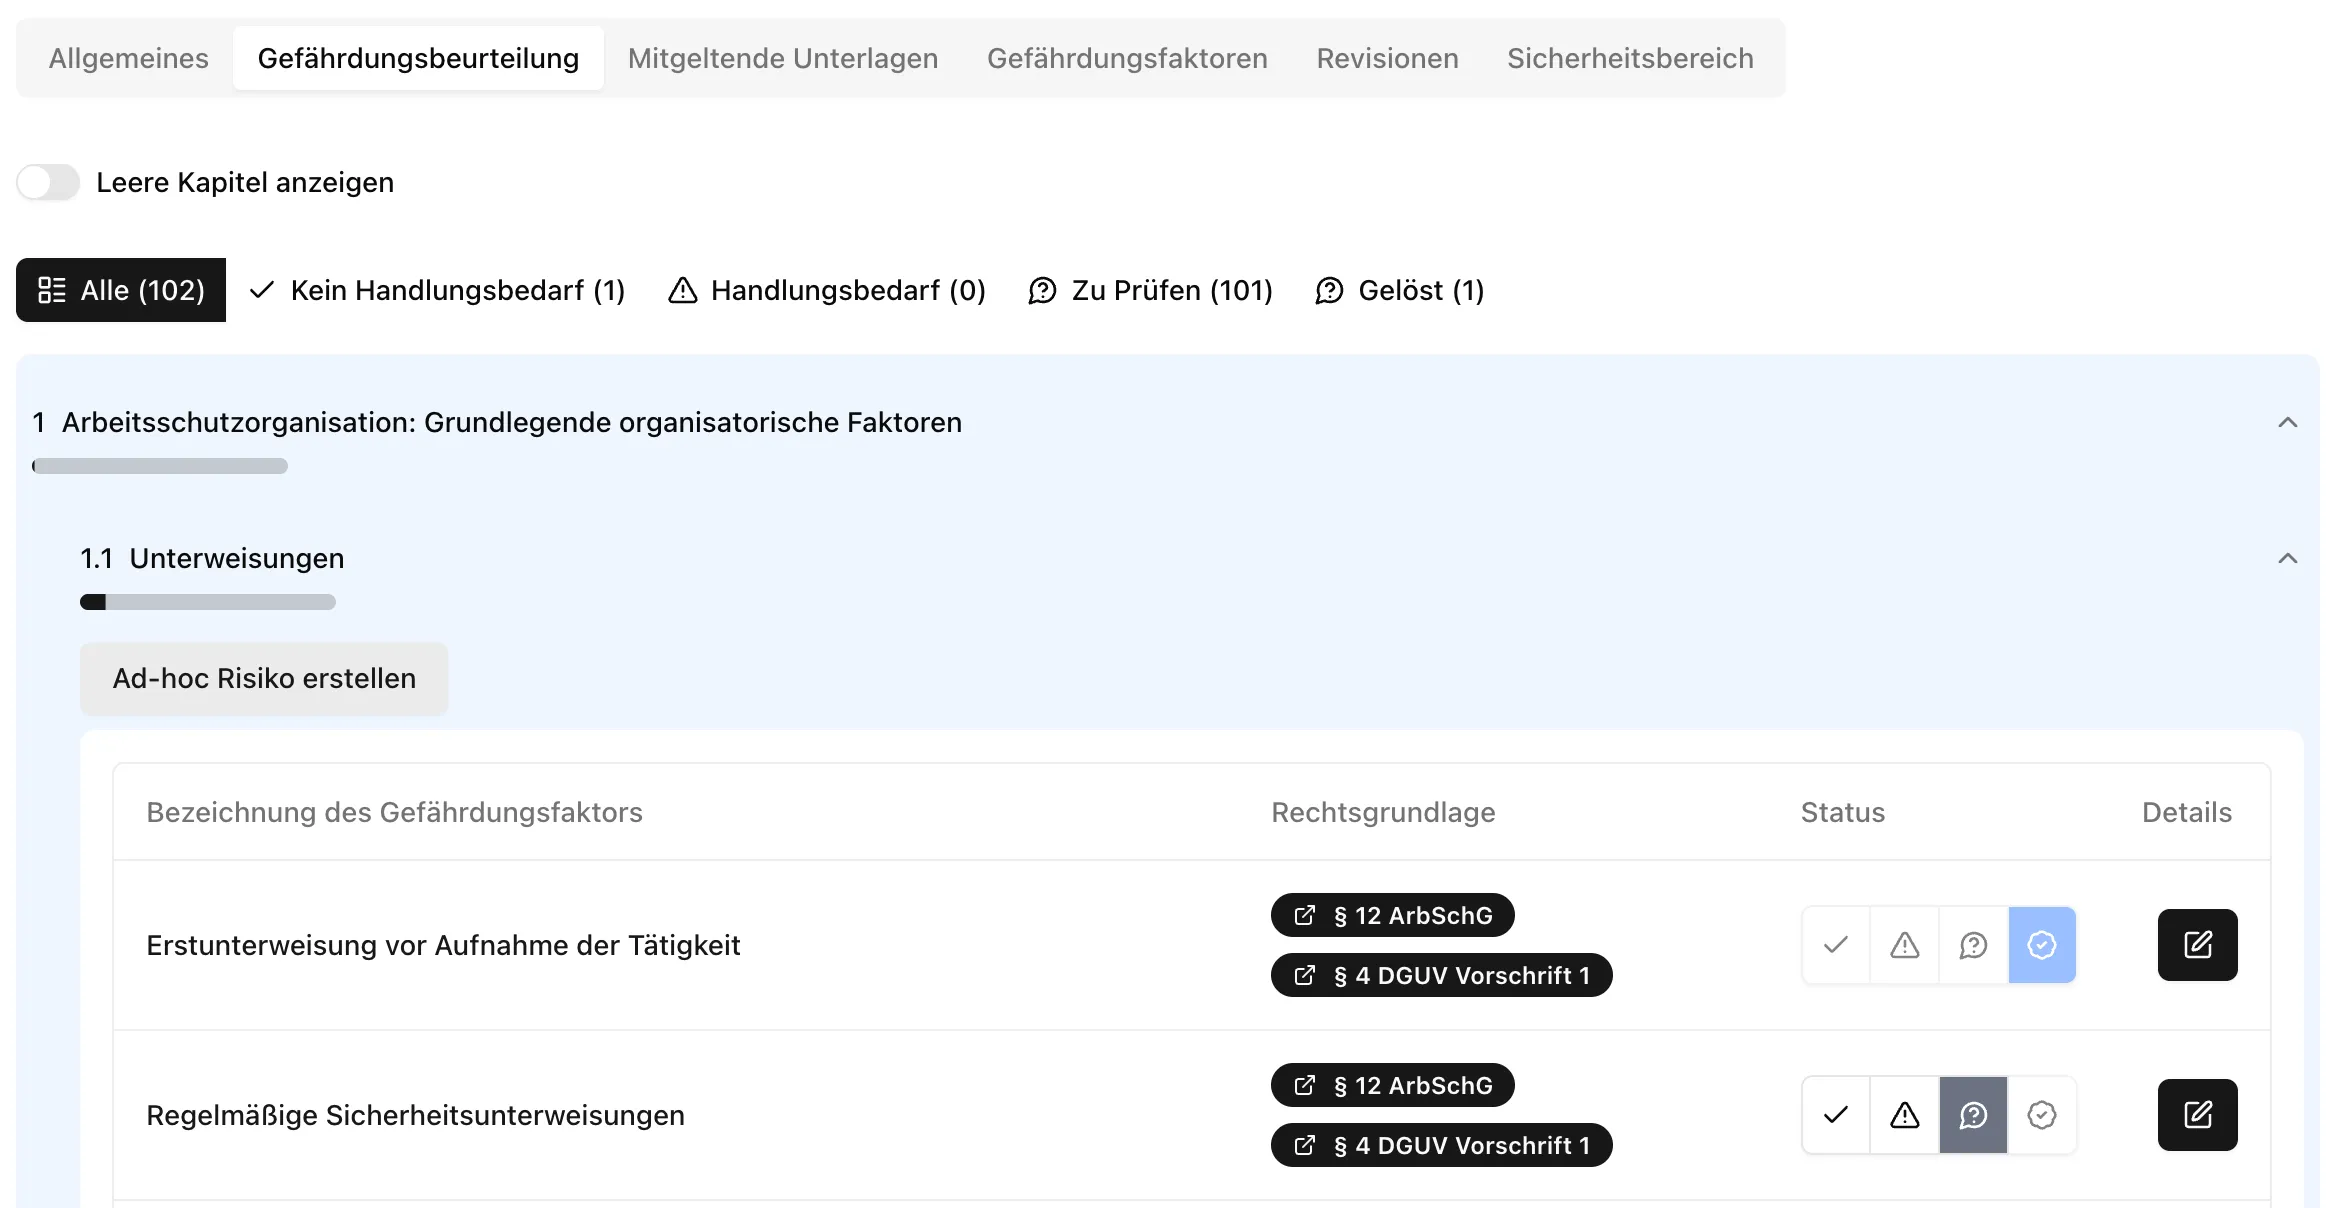The image size is (2346, 1208).
Task: Select the blue Gelöst badge on Erstunterweisung
Action: point(2041,944)
